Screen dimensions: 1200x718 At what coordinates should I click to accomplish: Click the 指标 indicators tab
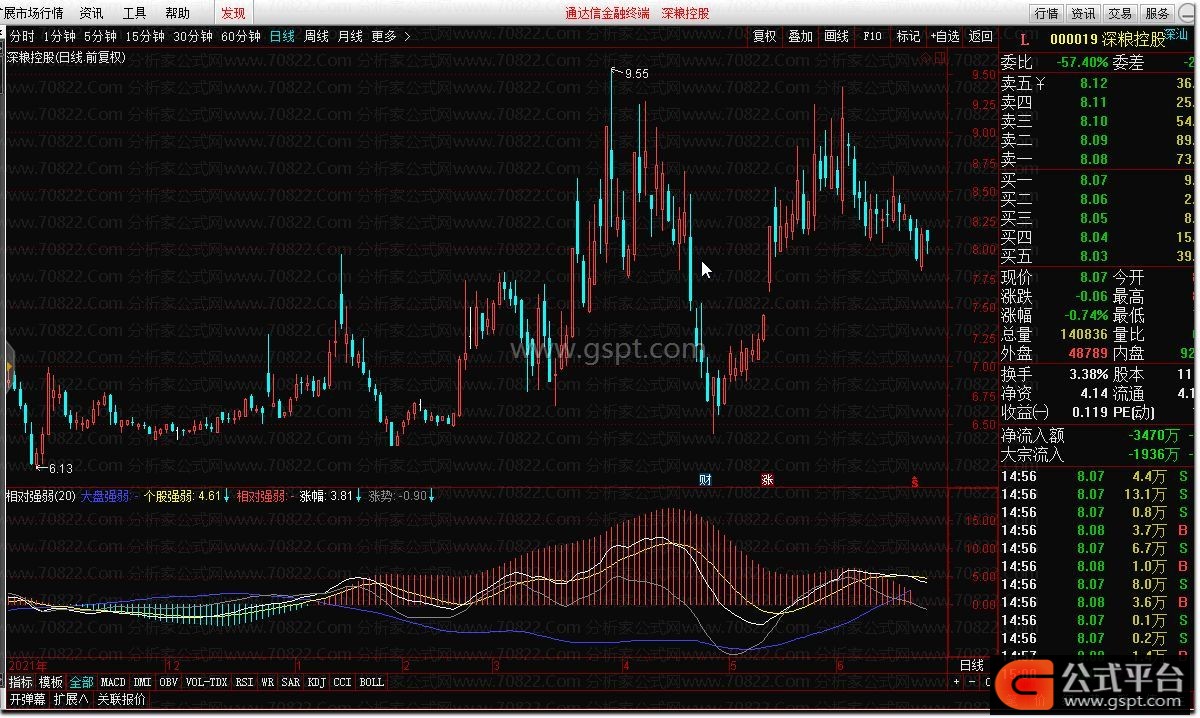click(x=20, y=682)
